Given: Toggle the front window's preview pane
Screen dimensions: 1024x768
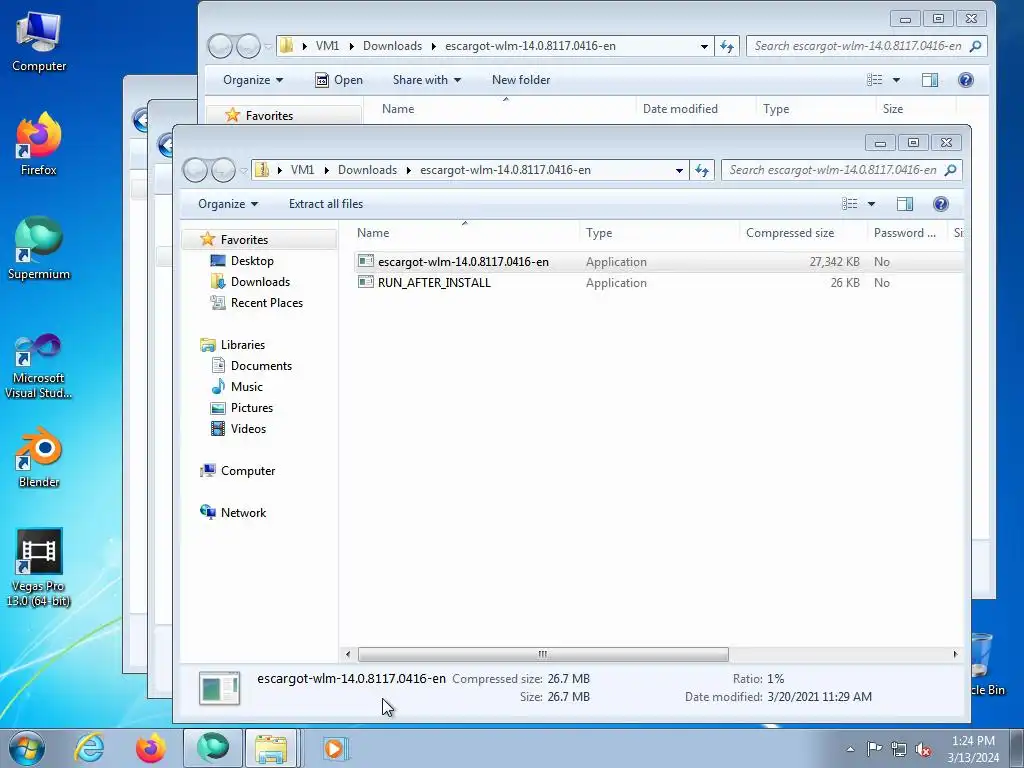Looking at the screenshot, I should (x=904, y=204).
